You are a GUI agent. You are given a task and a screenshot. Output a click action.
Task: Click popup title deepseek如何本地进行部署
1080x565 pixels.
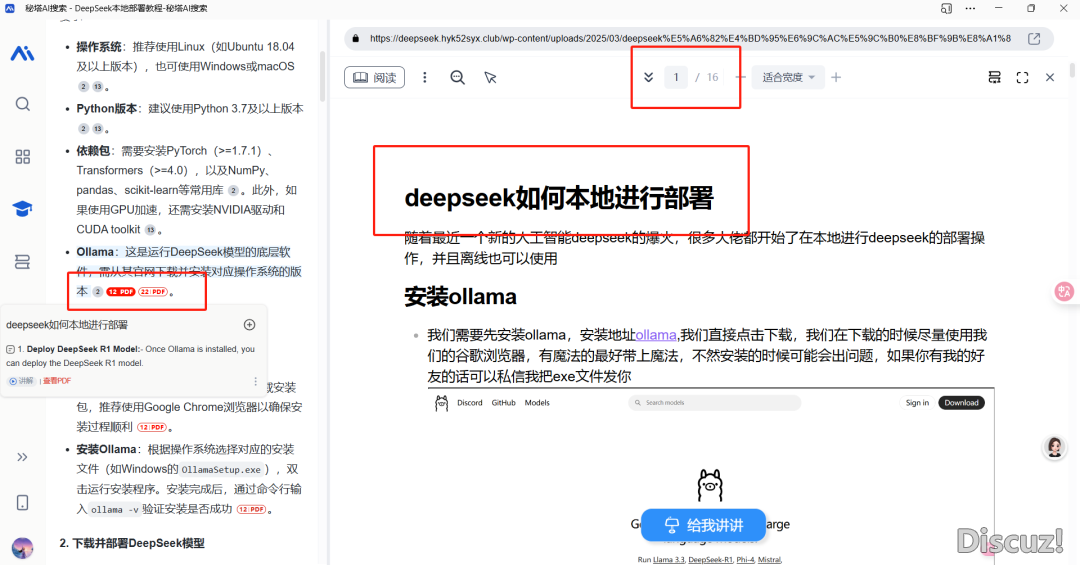click(67, 325)
